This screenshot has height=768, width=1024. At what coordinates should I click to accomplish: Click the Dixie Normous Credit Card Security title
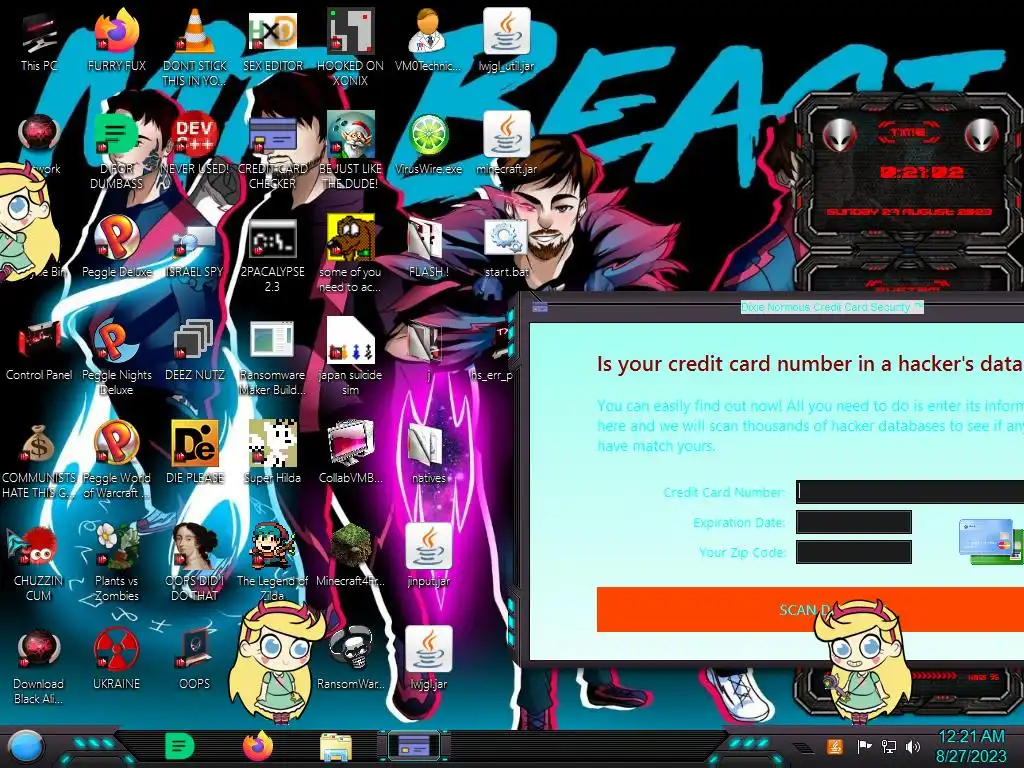831,307
